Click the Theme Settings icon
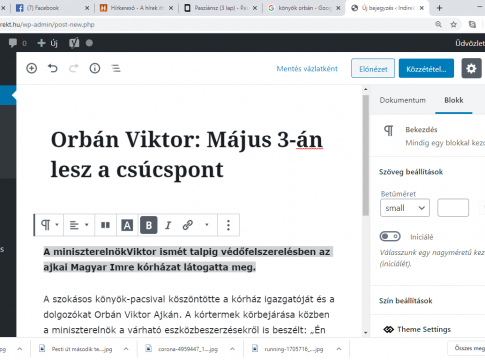Viewport: 485px width, 360px height. point(388,330)
